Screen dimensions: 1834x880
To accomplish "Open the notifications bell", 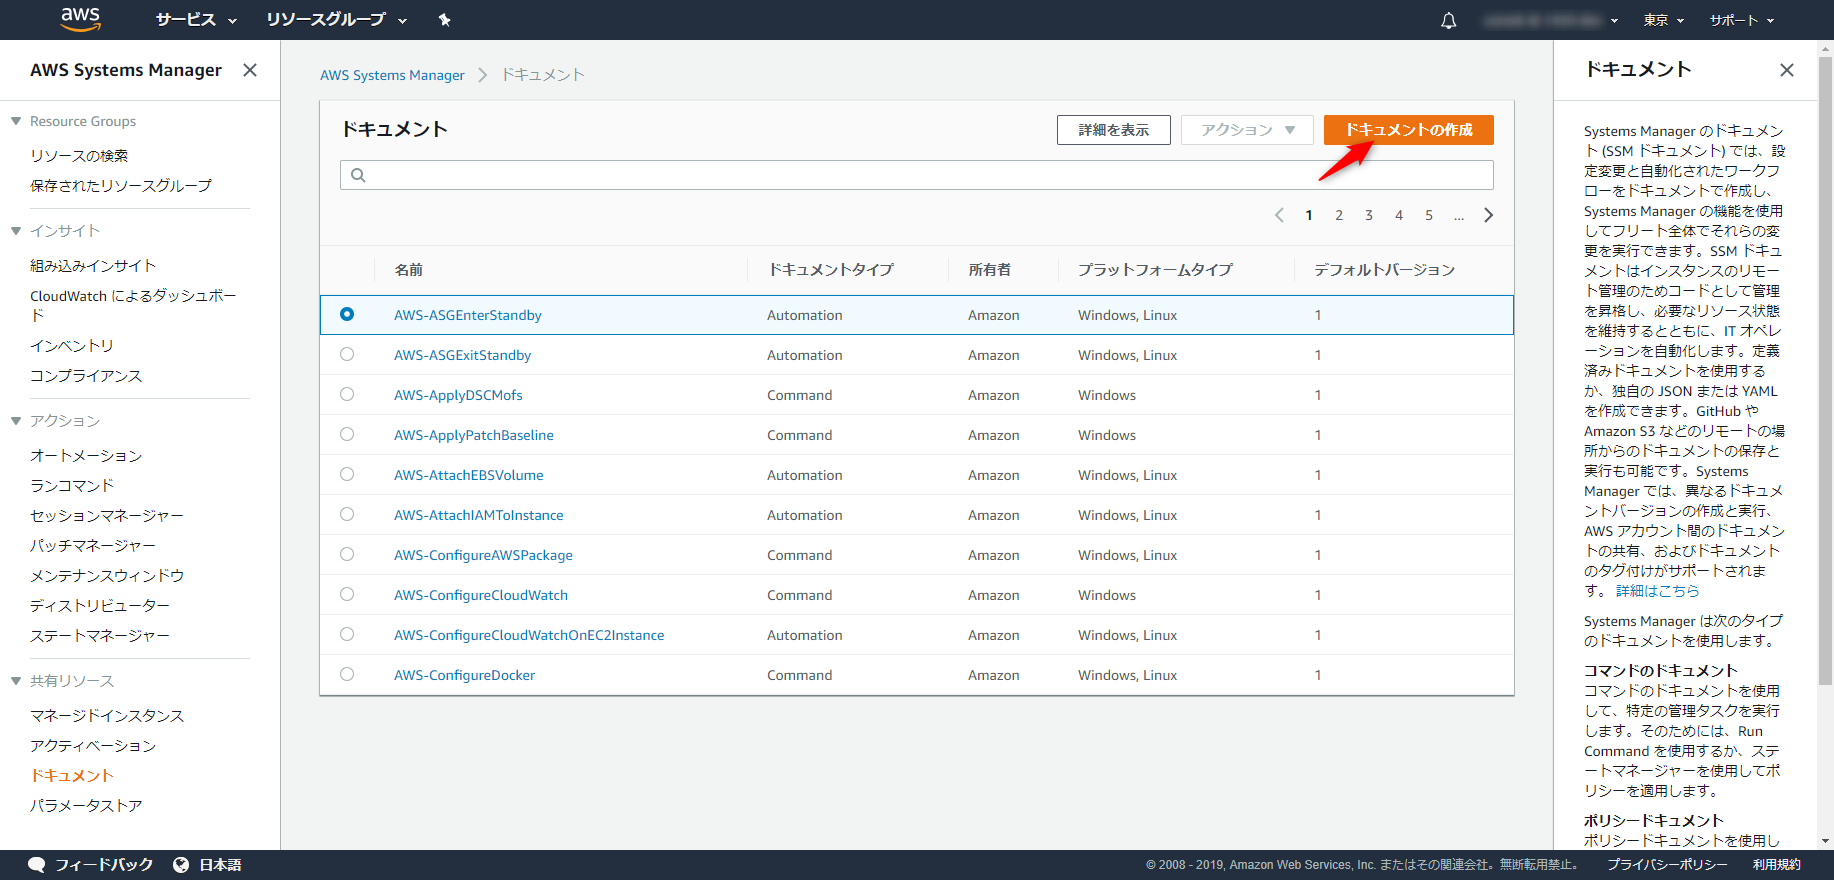I will point(1448,20).
